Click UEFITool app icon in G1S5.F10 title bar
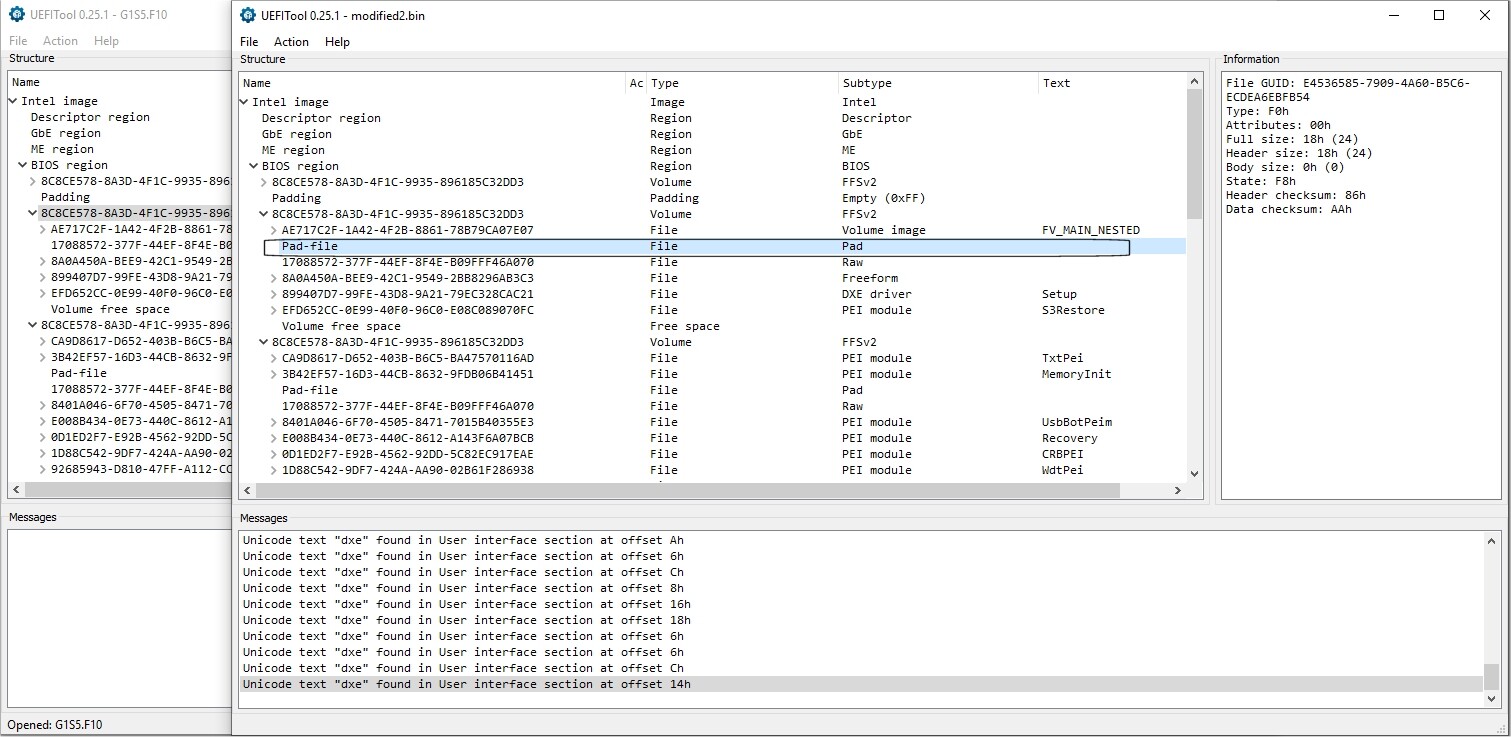This screenshot has width=1511, height=737. [x=17, y=15]
